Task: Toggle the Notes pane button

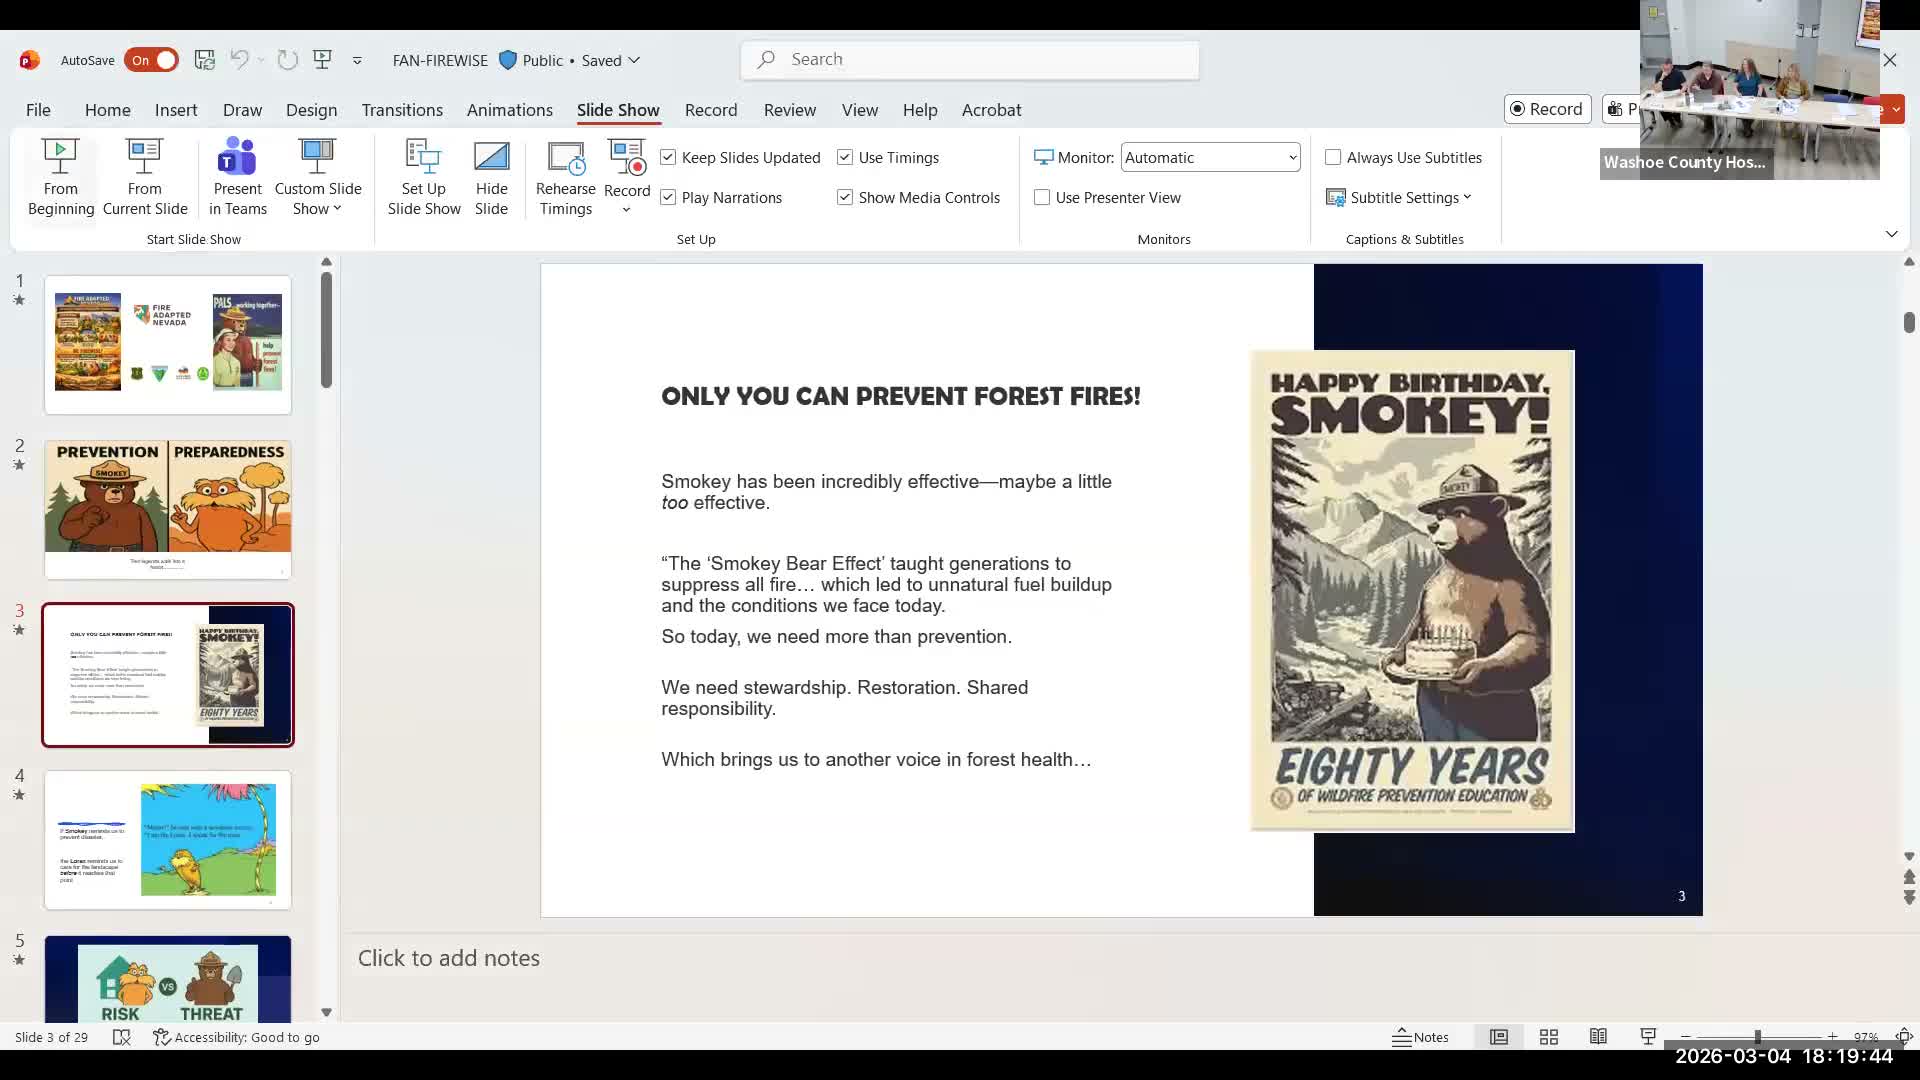Action: click(1420, 1037)
